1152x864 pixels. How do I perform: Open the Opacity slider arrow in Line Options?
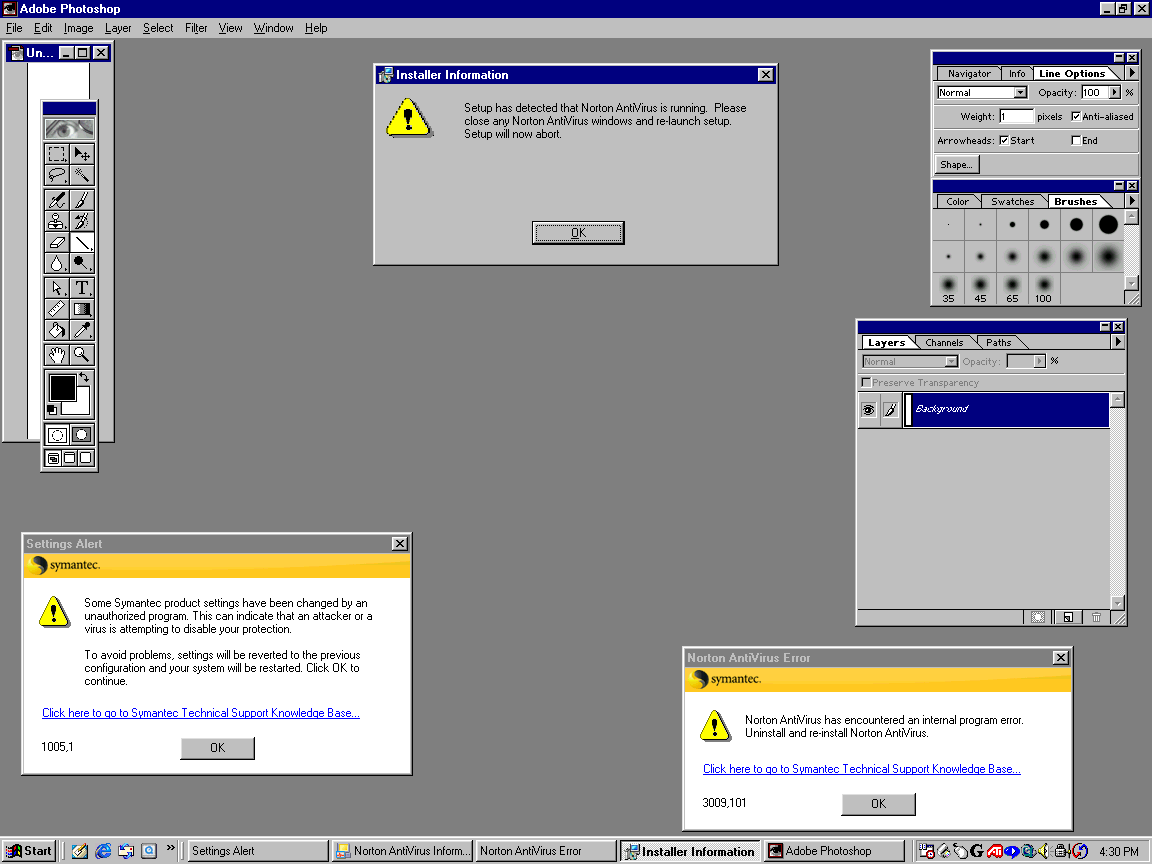1115,93
